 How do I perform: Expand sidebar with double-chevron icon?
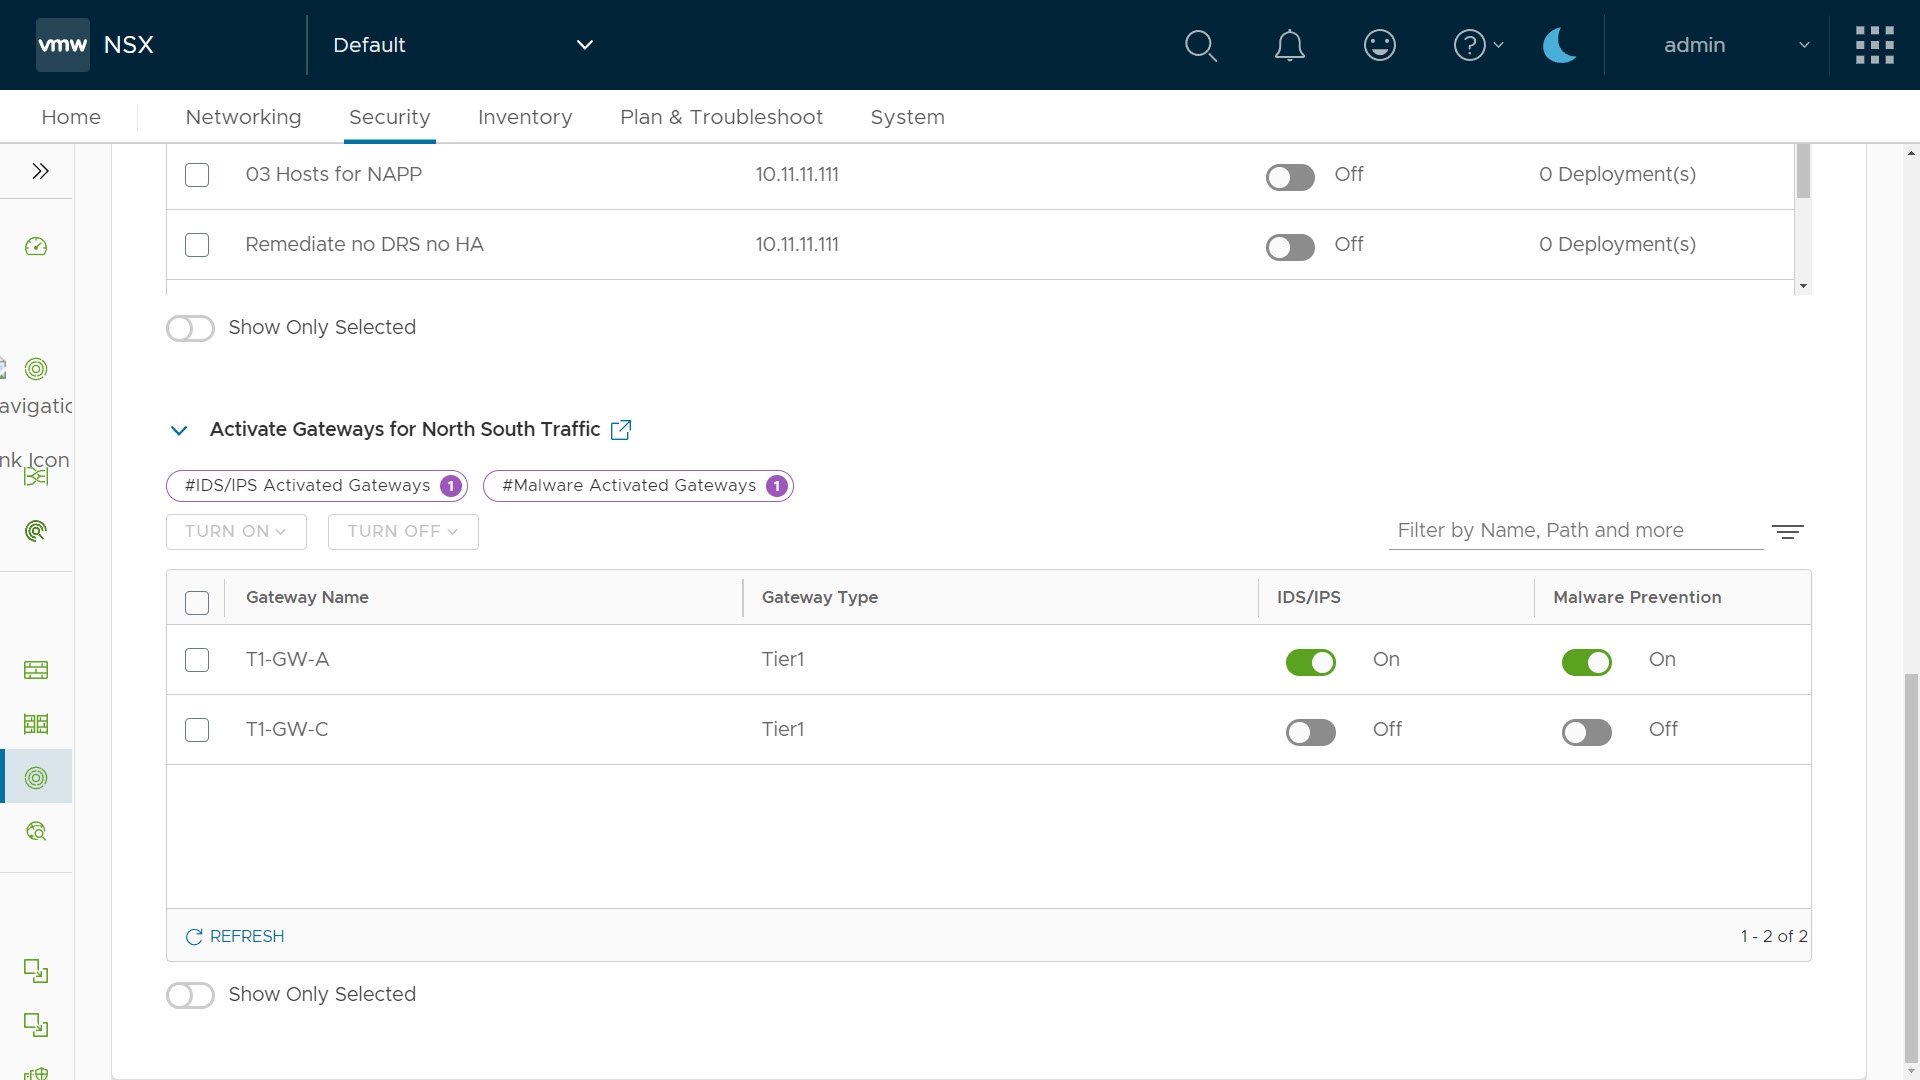coord(40,171)
